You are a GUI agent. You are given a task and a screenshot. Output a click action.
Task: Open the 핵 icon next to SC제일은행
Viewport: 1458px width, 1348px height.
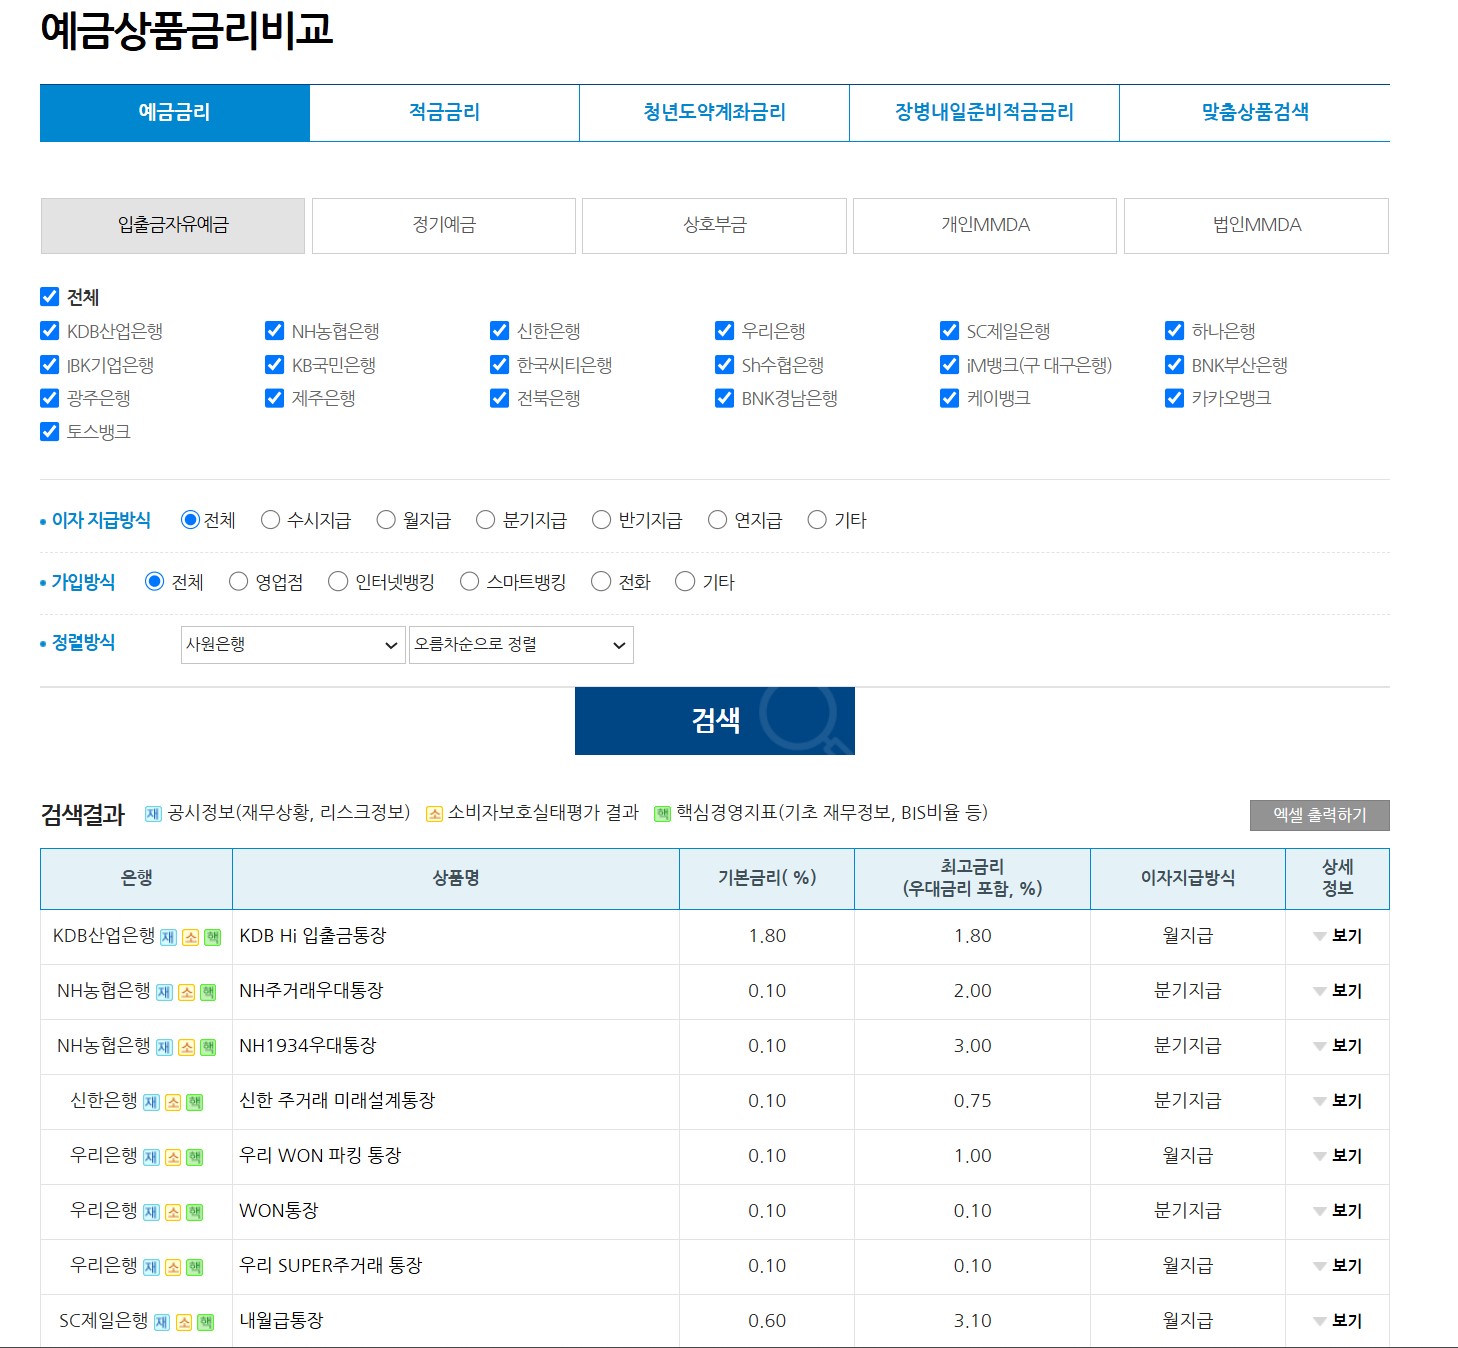[206, 1323]
